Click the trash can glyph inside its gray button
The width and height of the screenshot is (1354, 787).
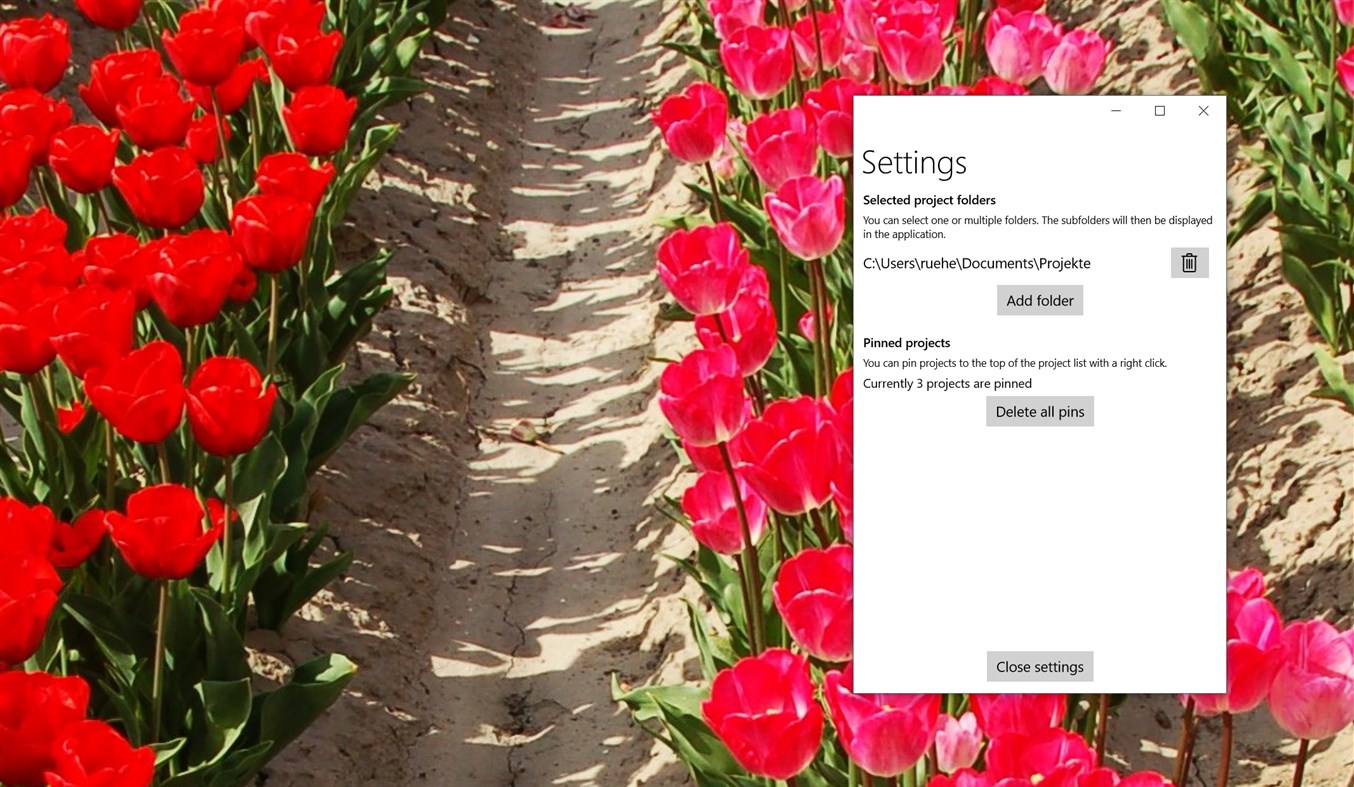click(1189, 263)
